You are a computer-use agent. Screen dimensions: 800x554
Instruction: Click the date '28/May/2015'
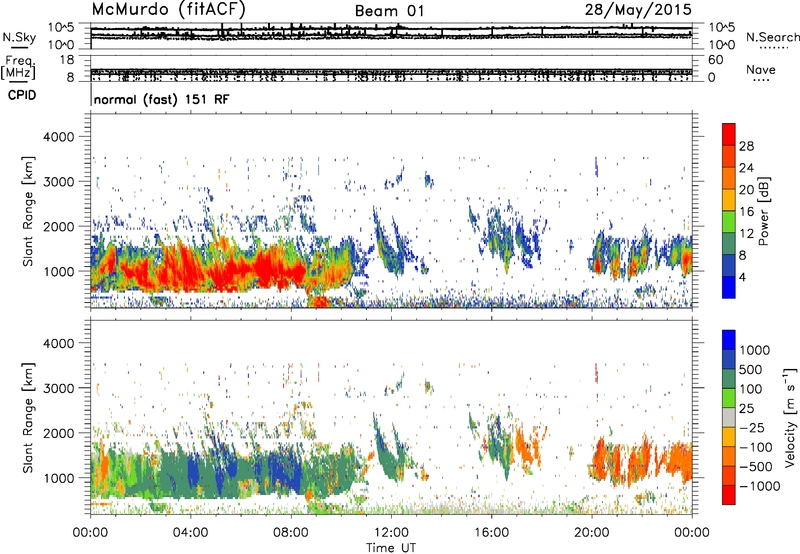coord(638,9)
